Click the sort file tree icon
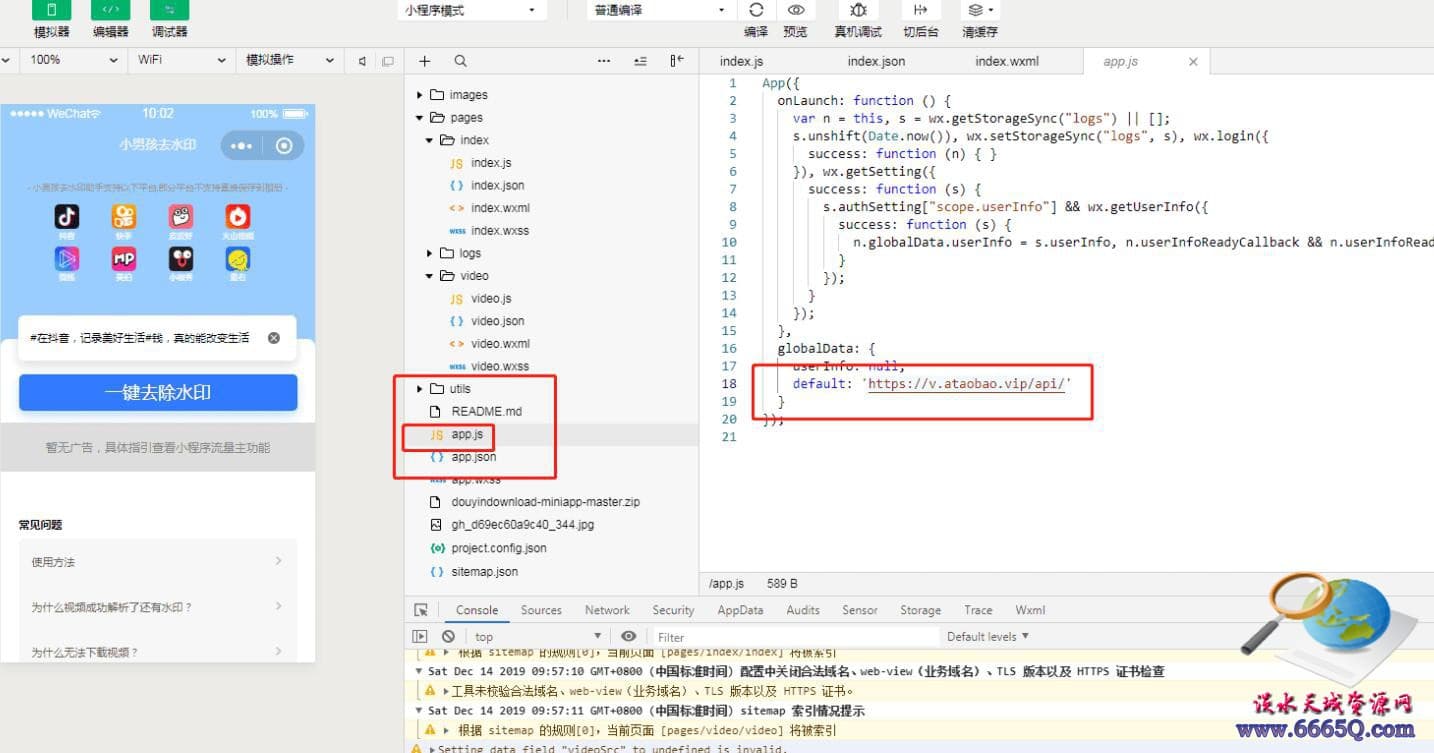Viewport: 1434px width, 753px height. pos(640,61)
